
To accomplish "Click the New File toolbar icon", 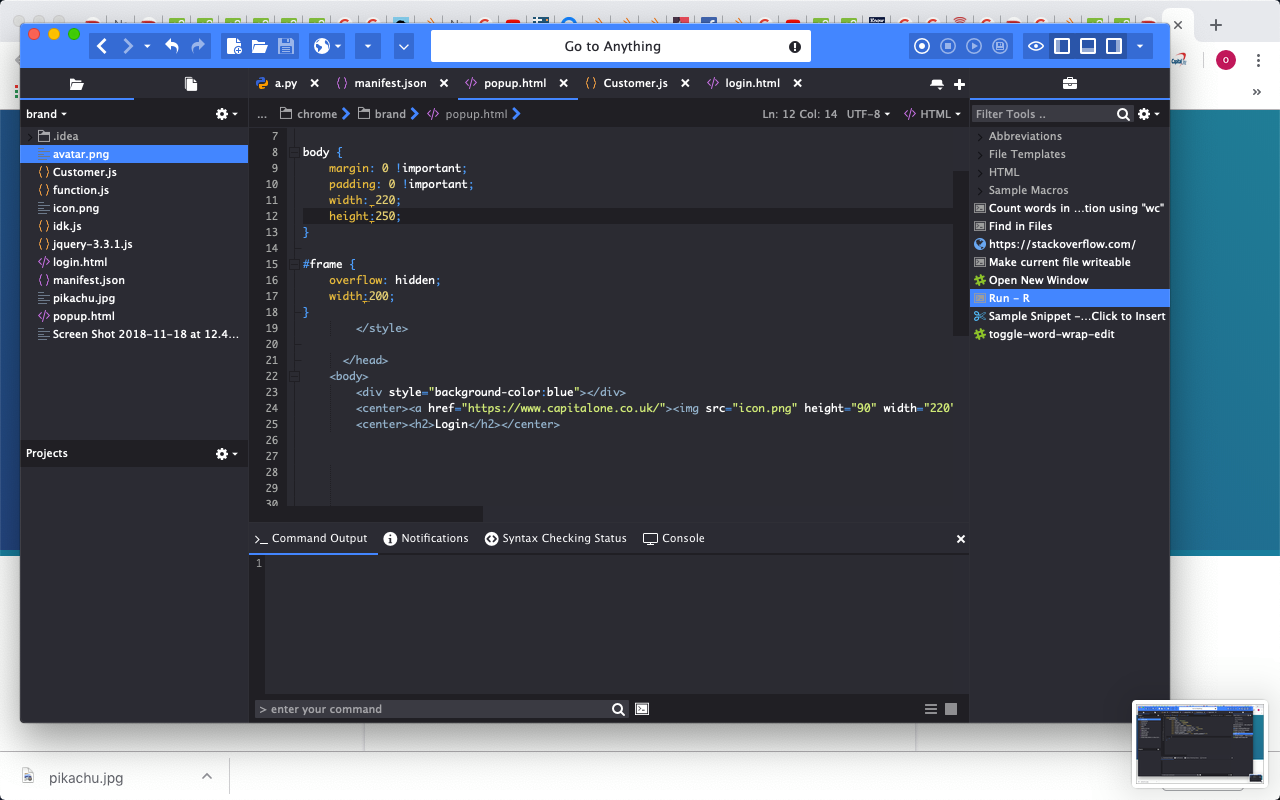I will [x=233, y=46].
